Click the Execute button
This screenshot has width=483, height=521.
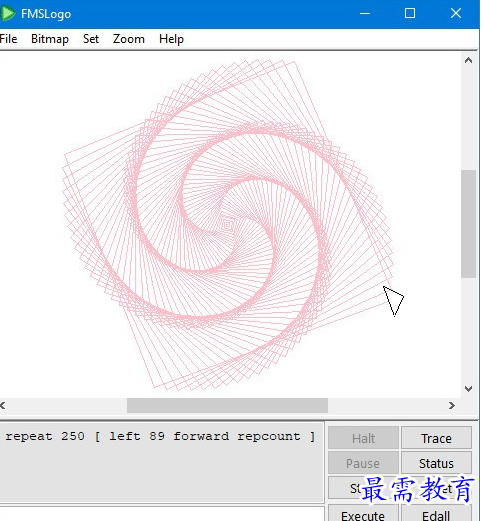tap(363, 513)
